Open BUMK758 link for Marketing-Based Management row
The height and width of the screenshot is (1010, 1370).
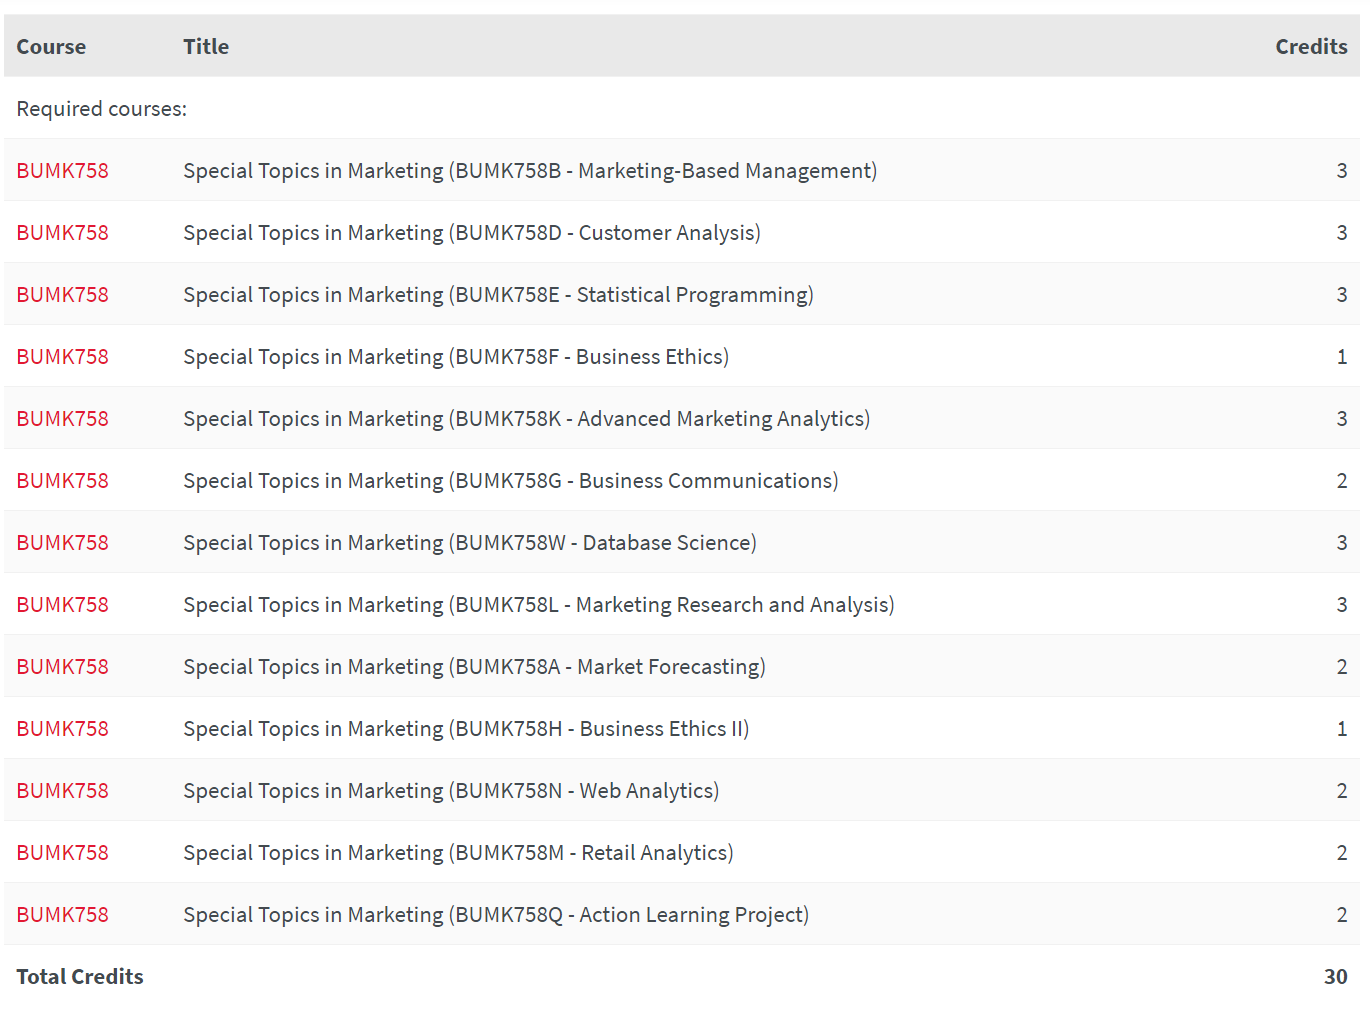tap(62, 171)
